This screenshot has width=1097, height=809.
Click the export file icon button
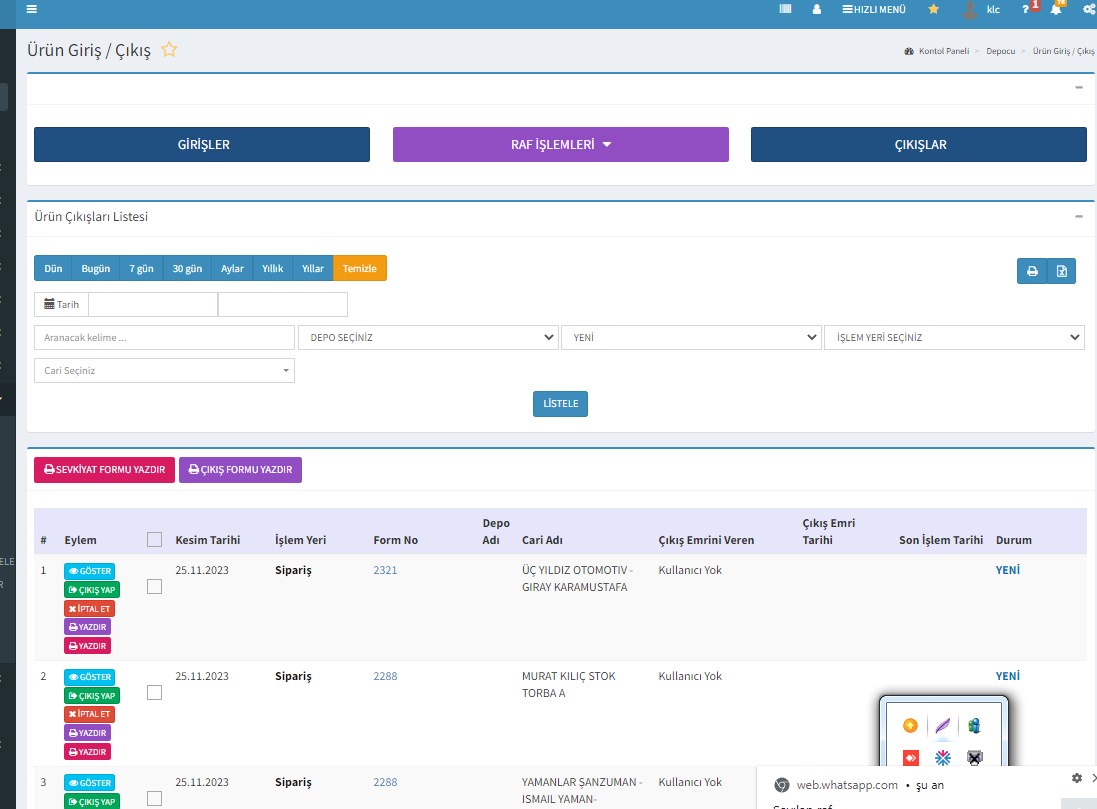[1061, 271]
